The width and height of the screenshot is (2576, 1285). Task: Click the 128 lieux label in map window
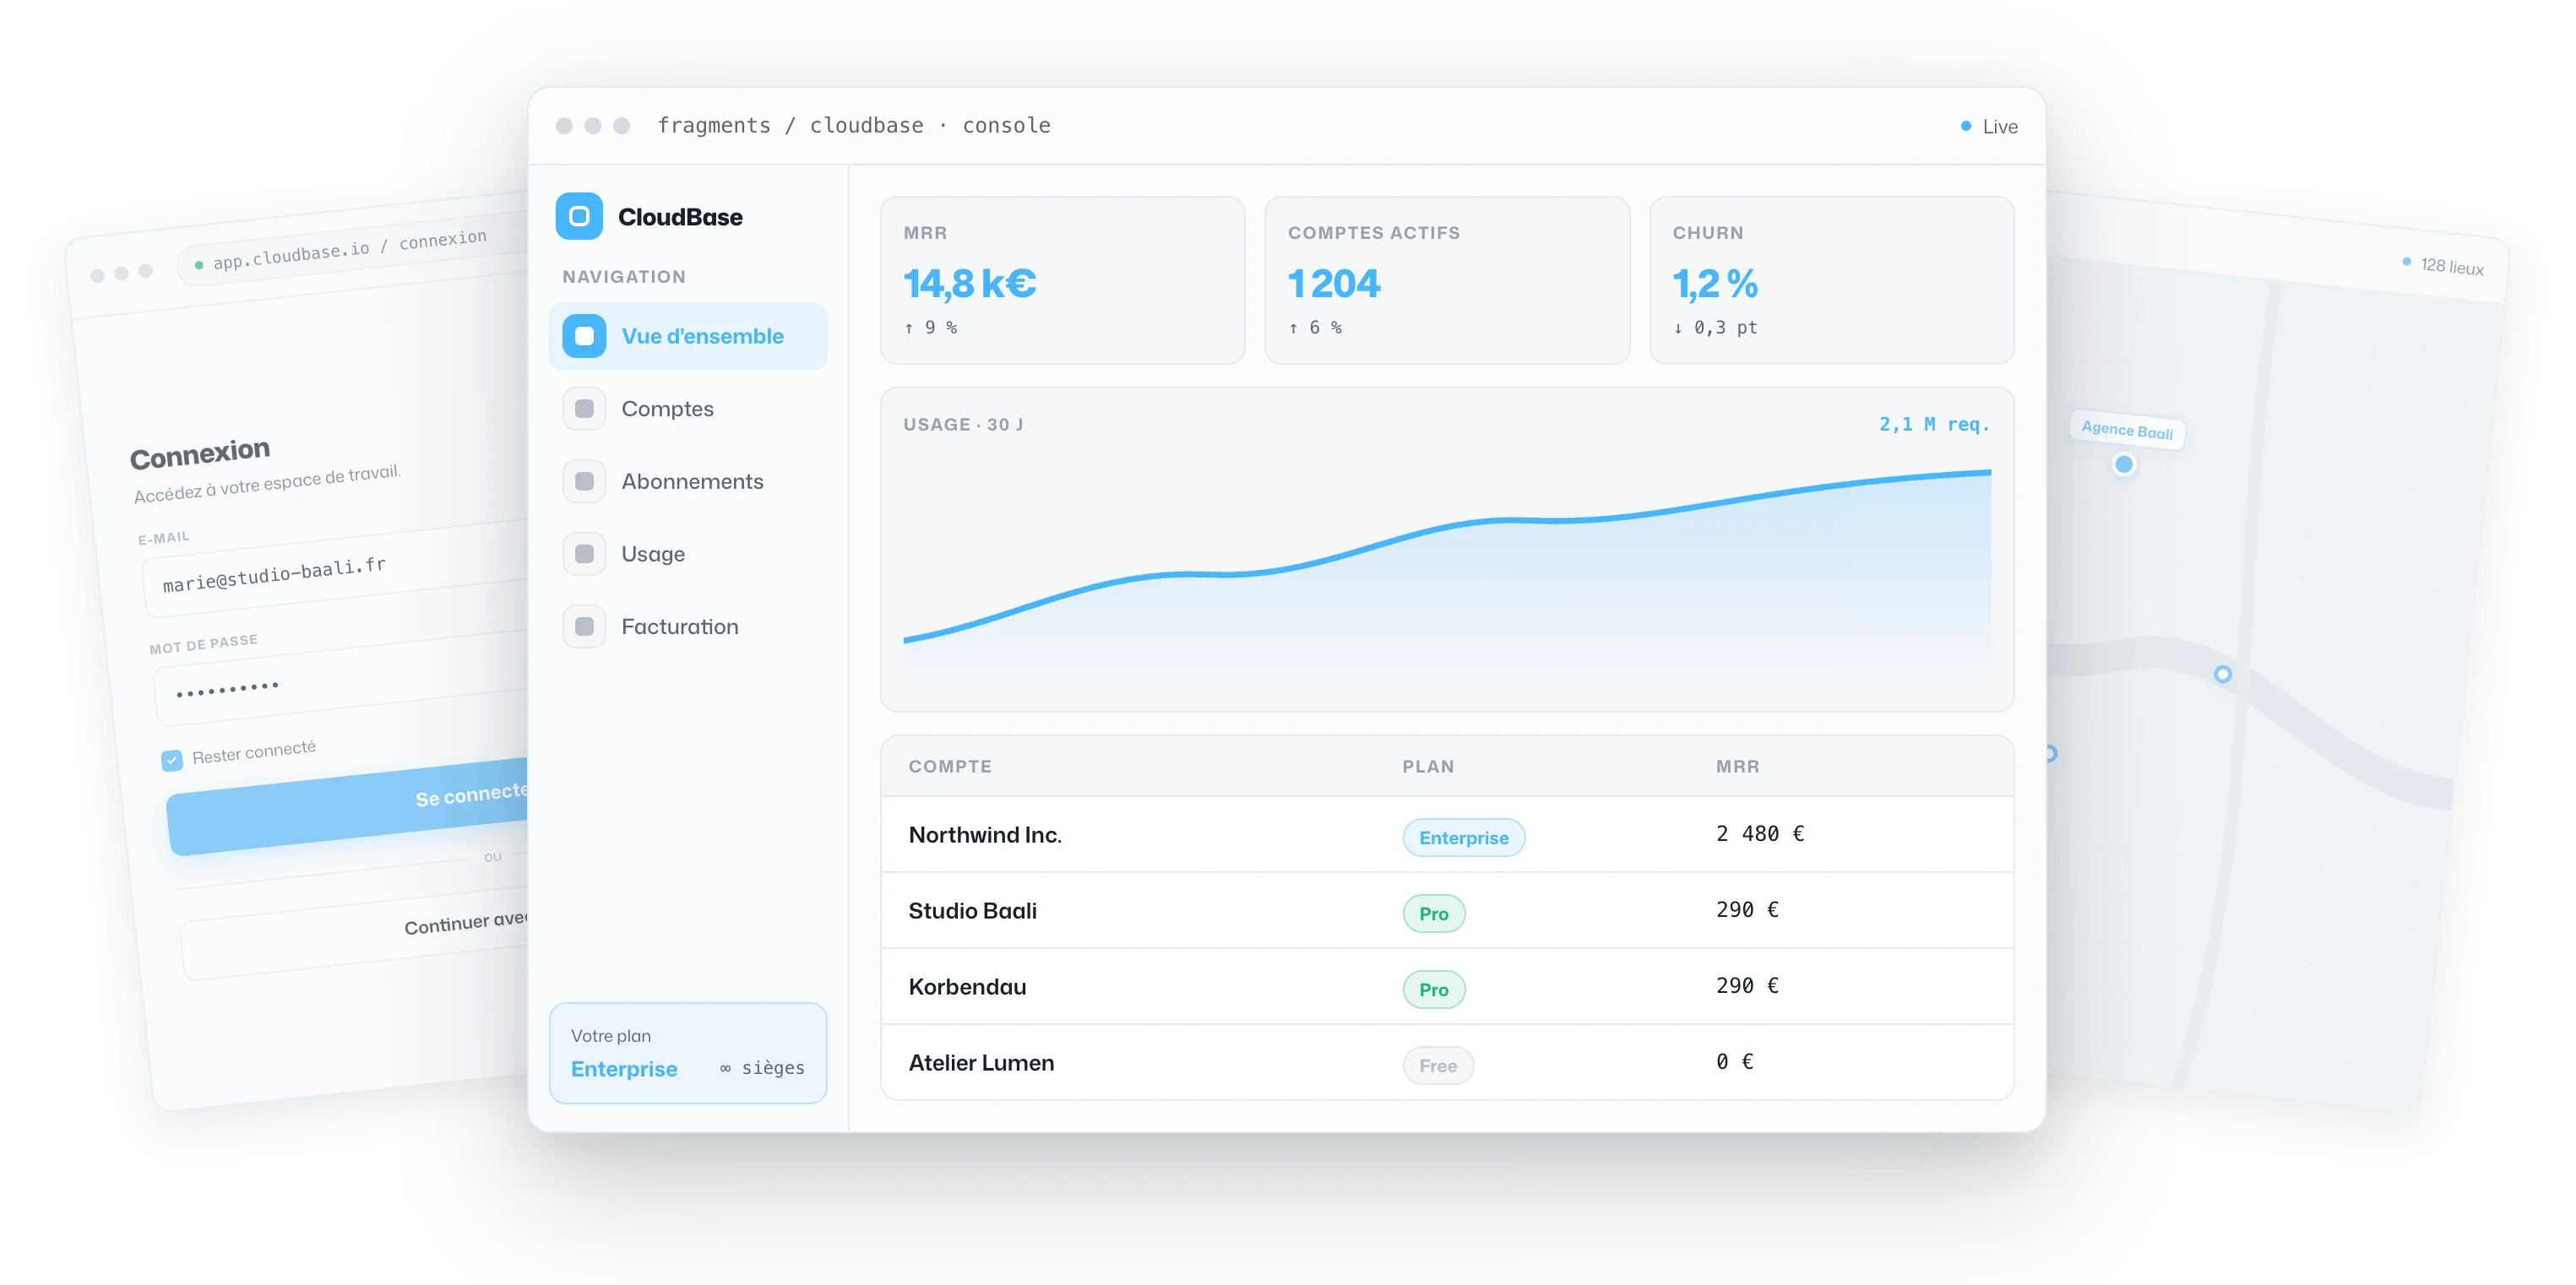pyautogui.click(x=2451, y=266)
